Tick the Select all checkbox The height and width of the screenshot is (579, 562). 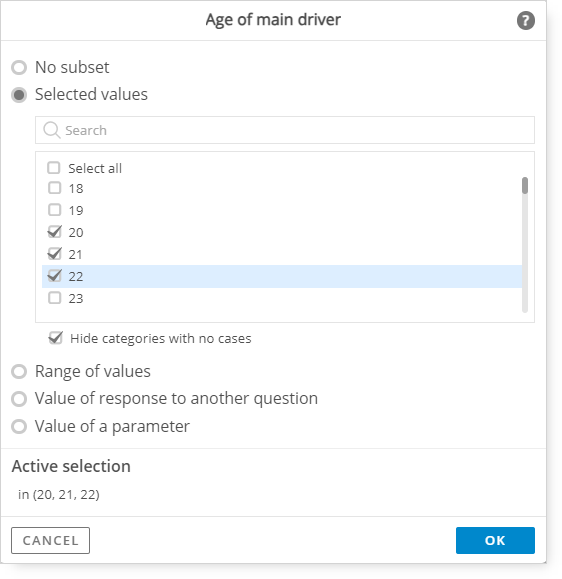(x=54, y=168)
